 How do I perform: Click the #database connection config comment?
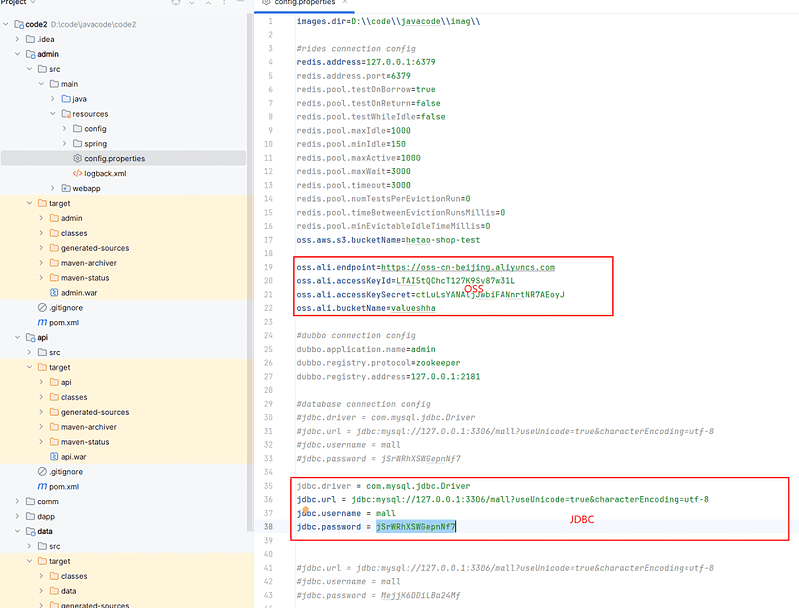coord(363,404)
